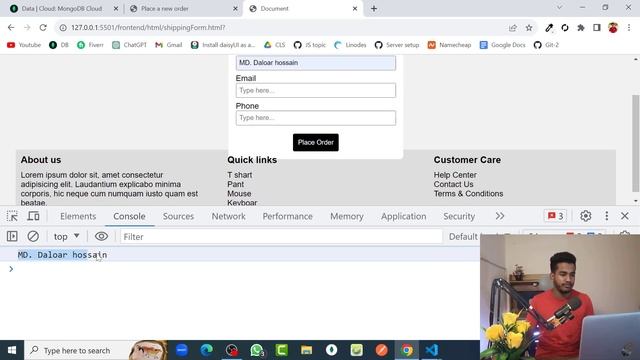
Task: Switch to the Place a new order tab
Action: (184, 8)
